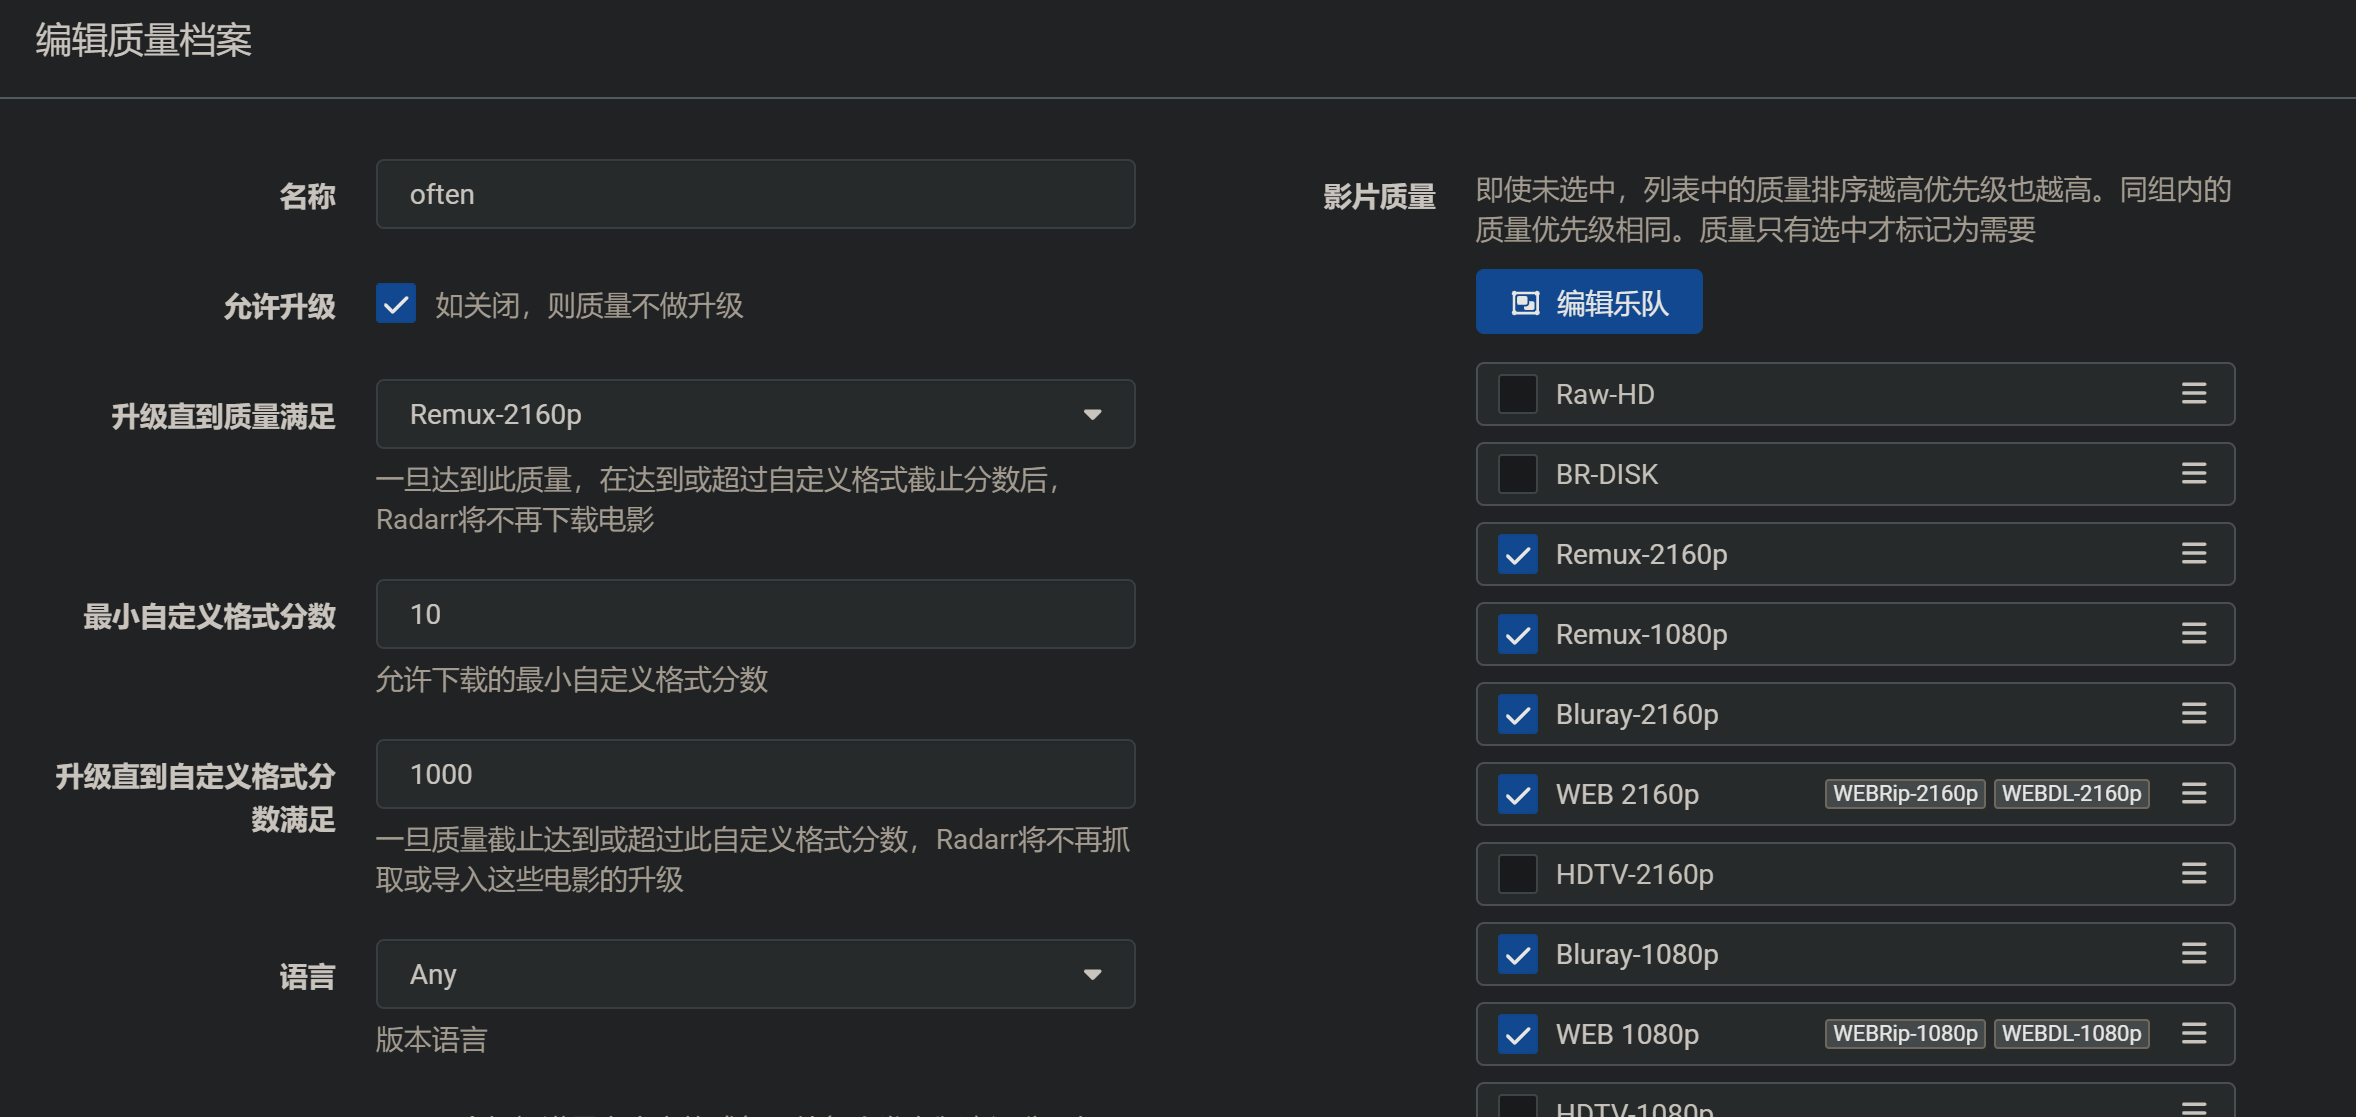Click the reorder handle beside Remux-1080p

pyautogui.click(x=2194, y=634)
